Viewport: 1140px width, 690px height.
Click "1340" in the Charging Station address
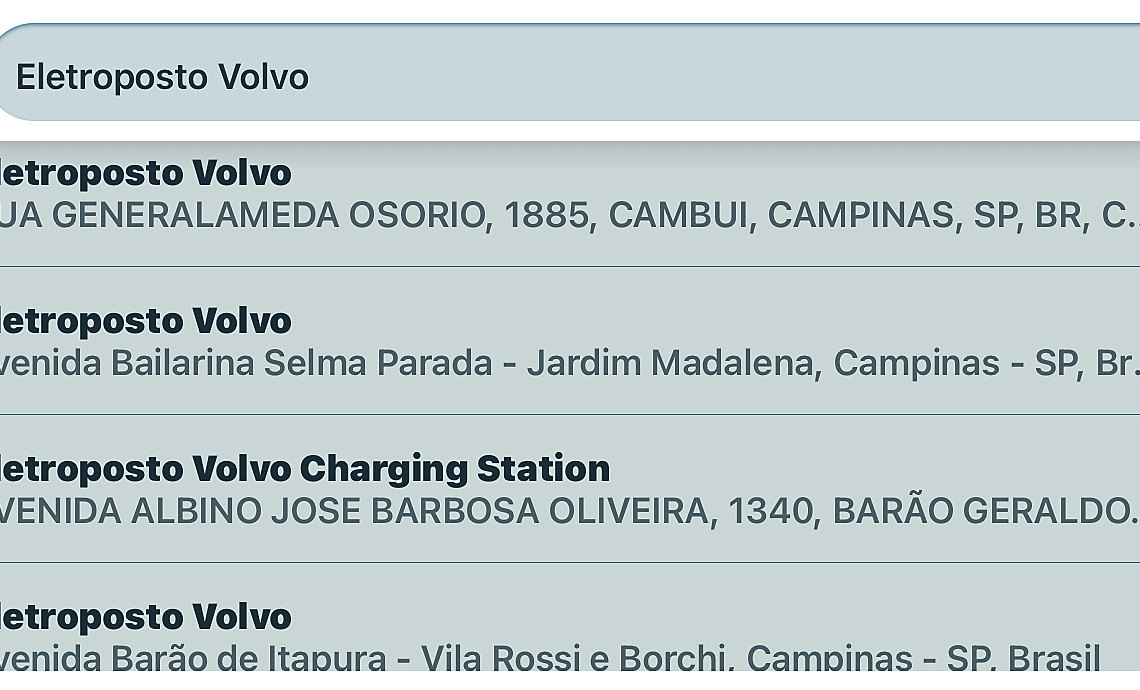click(x=770, y=511)
